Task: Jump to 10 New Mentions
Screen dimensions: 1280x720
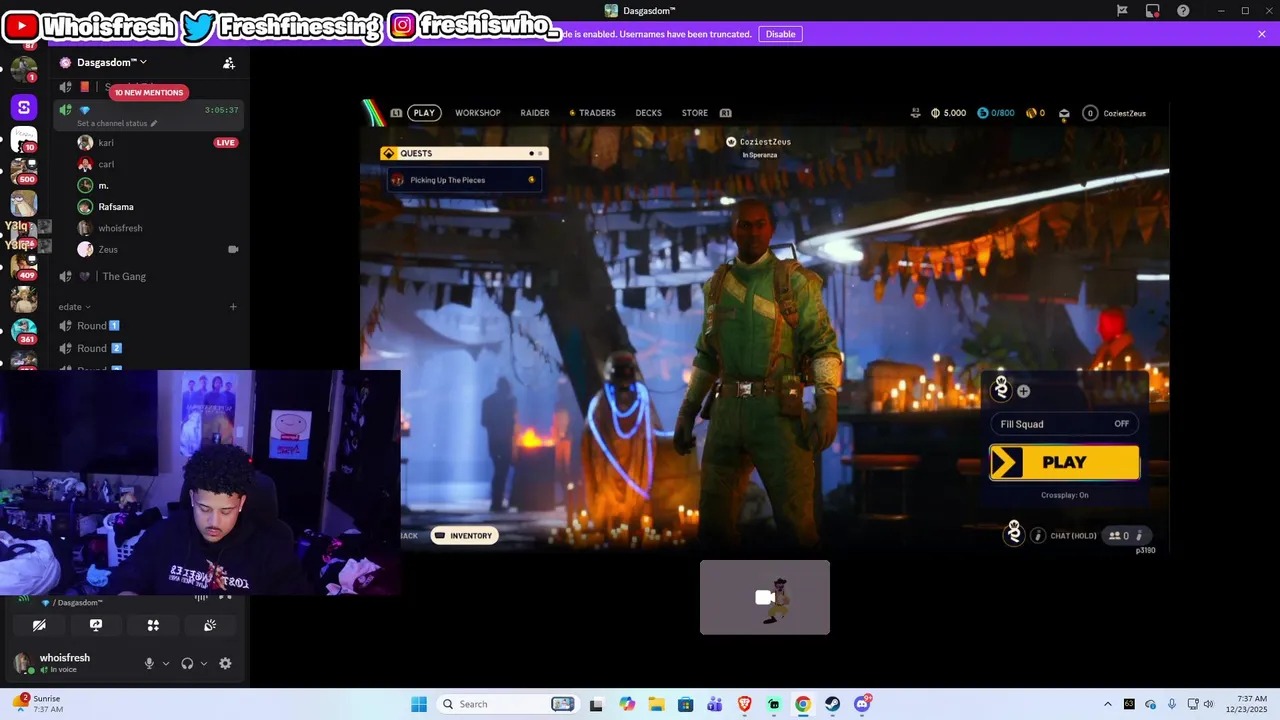Action: [148, 92]
